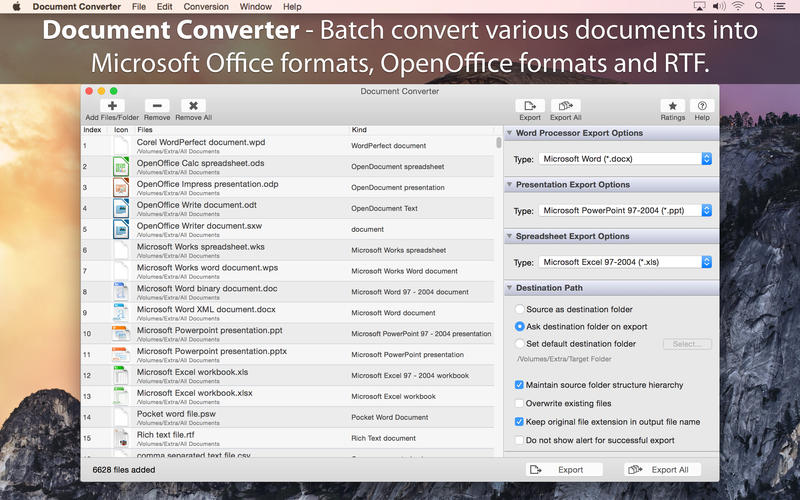Collapse the Destination Path section
The width and height of the screenshot is (800, 500).
click(x=509, y=288)
